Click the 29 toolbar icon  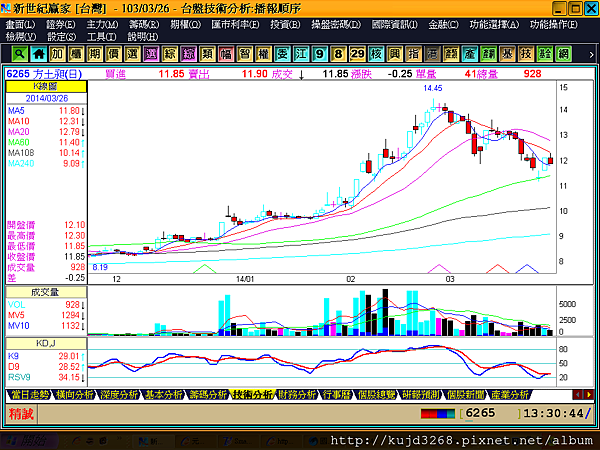357,54
